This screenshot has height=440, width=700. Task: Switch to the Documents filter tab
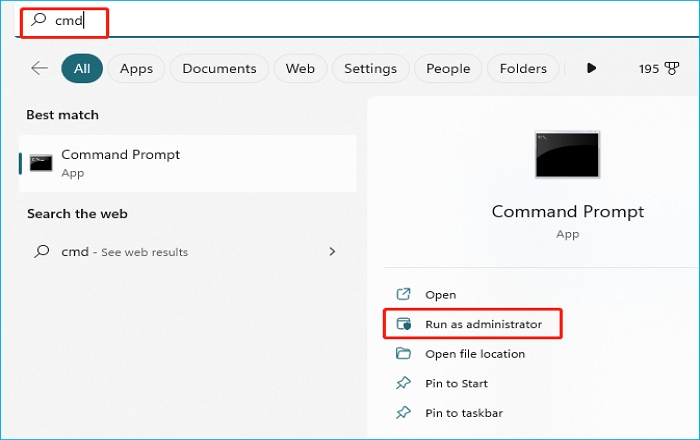tap(219, 68)
